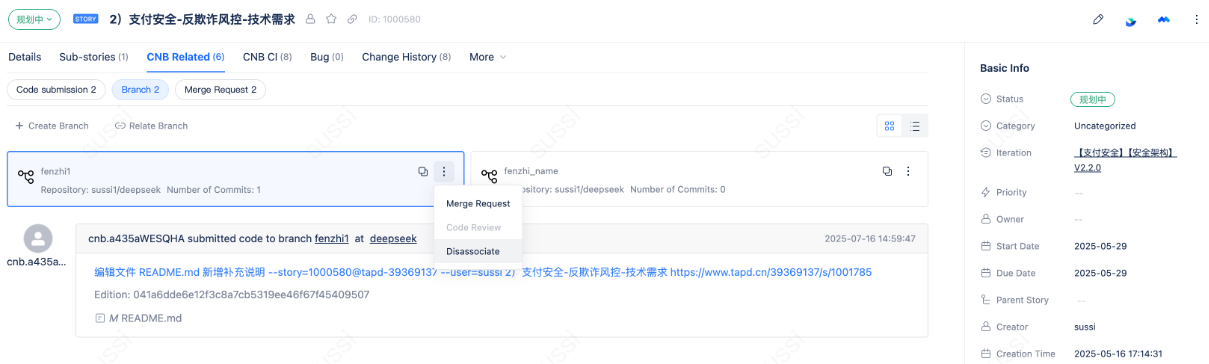The height and width of the screenshot is (364, 1209).
Task: Click the lock icon next to story title
Action: click(x=310, y=19)
